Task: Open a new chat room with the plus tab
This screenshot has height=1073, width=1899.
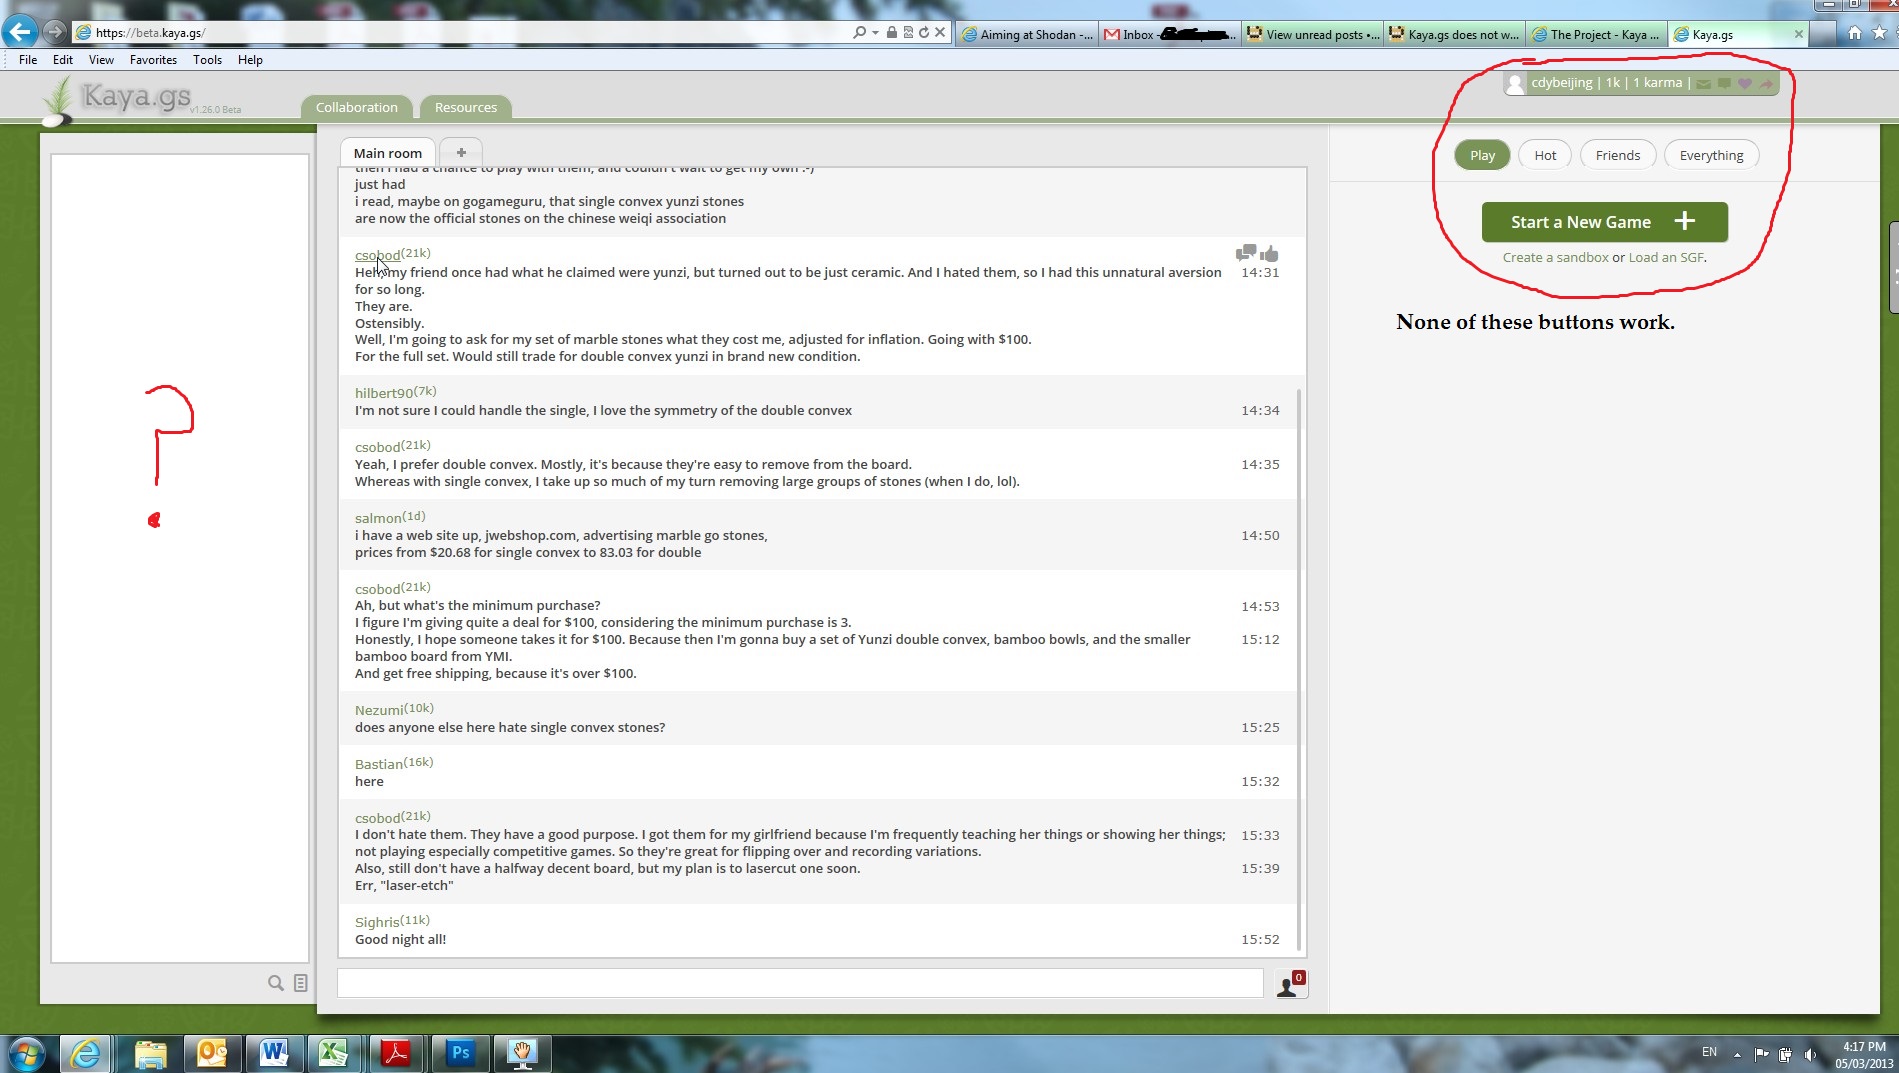Action: (460, 152)
